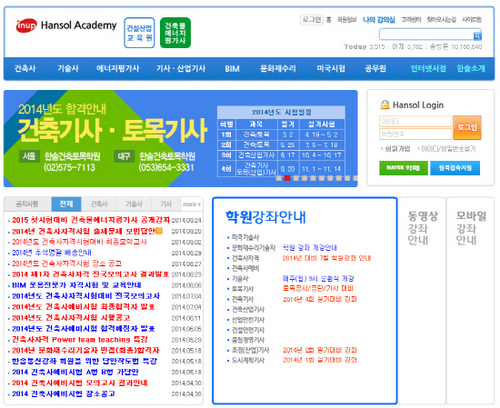The width and height of the screenshot is (500, 408).
Task: Open the 미국시험 main menu
Action: pos(331,69)
